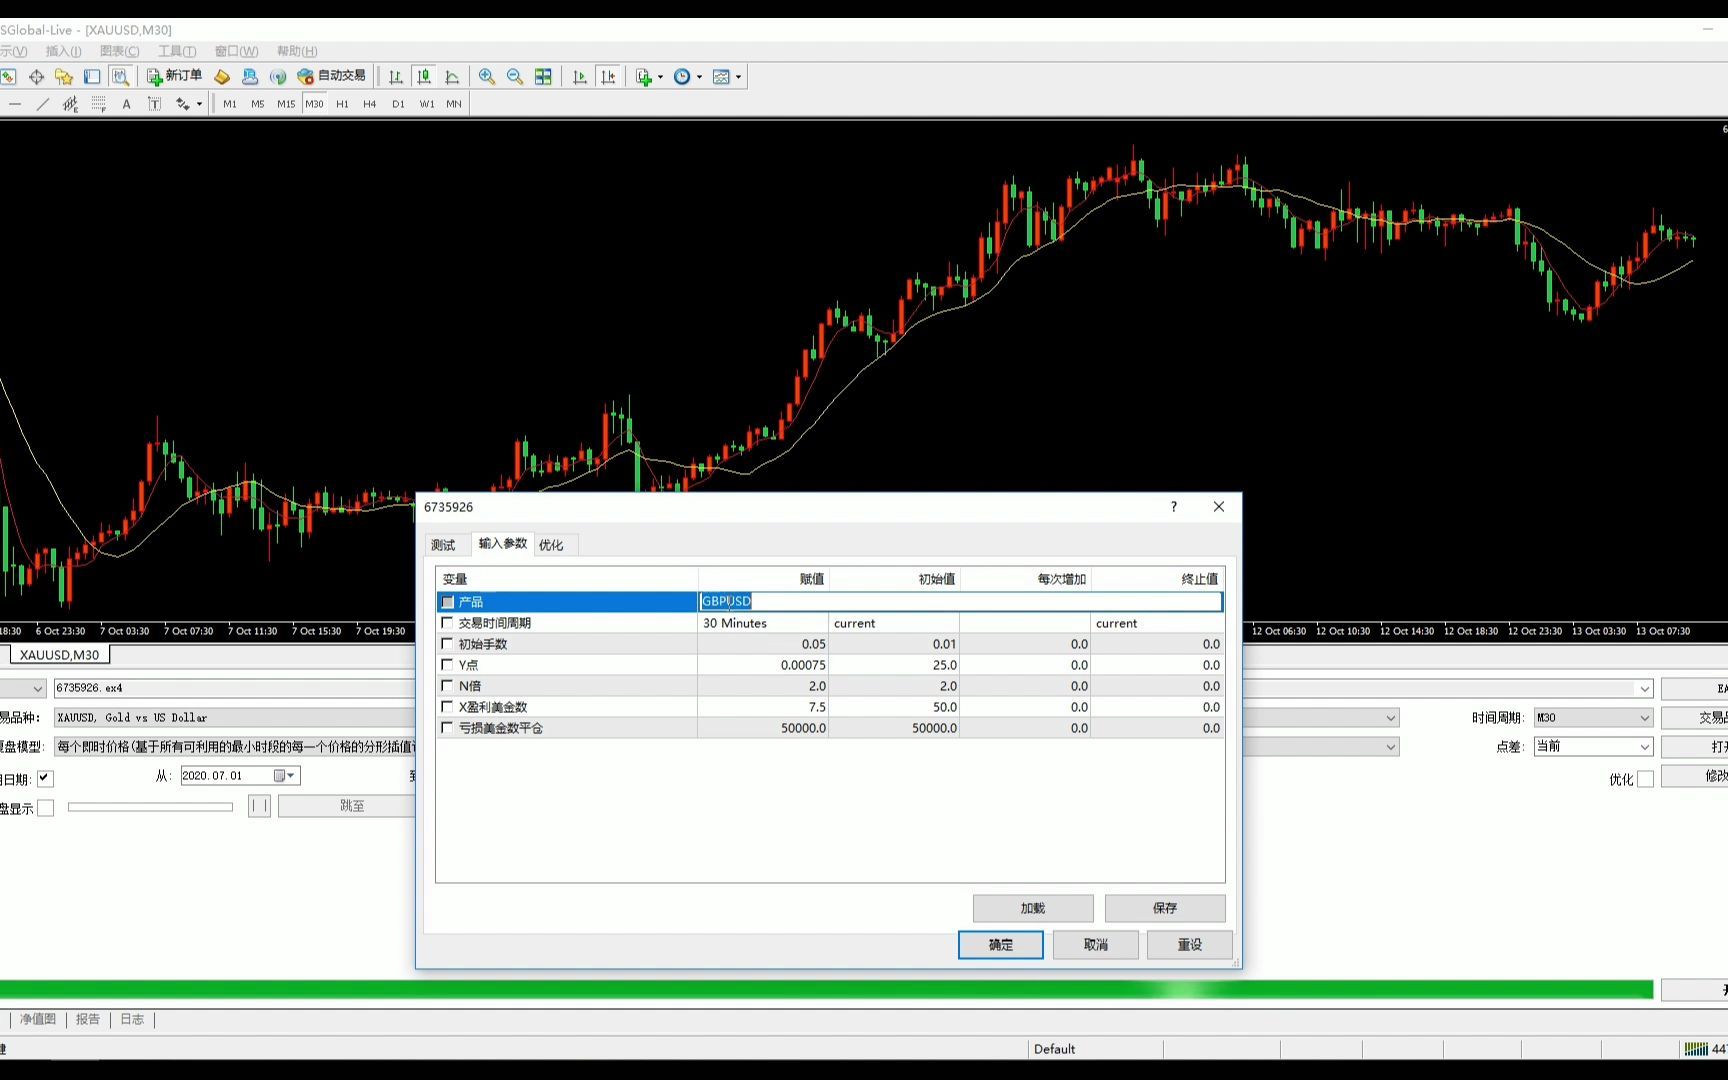1728x1080 pixels.
Task: Select the text label T tool
Action: 154,104
